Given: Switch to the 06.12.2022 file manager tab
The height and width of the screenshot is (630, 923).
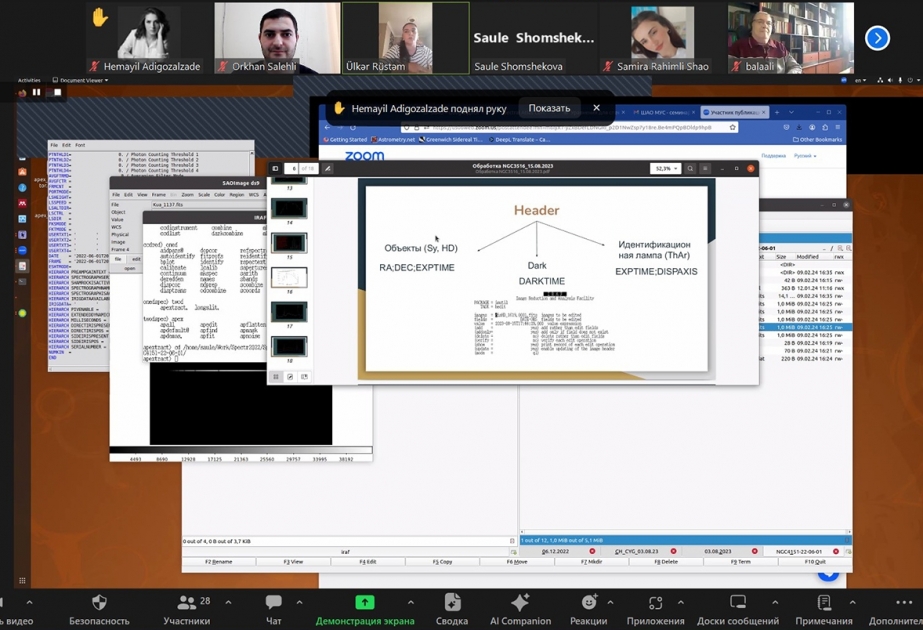Looking at the screenshot, I should point(555,552).
